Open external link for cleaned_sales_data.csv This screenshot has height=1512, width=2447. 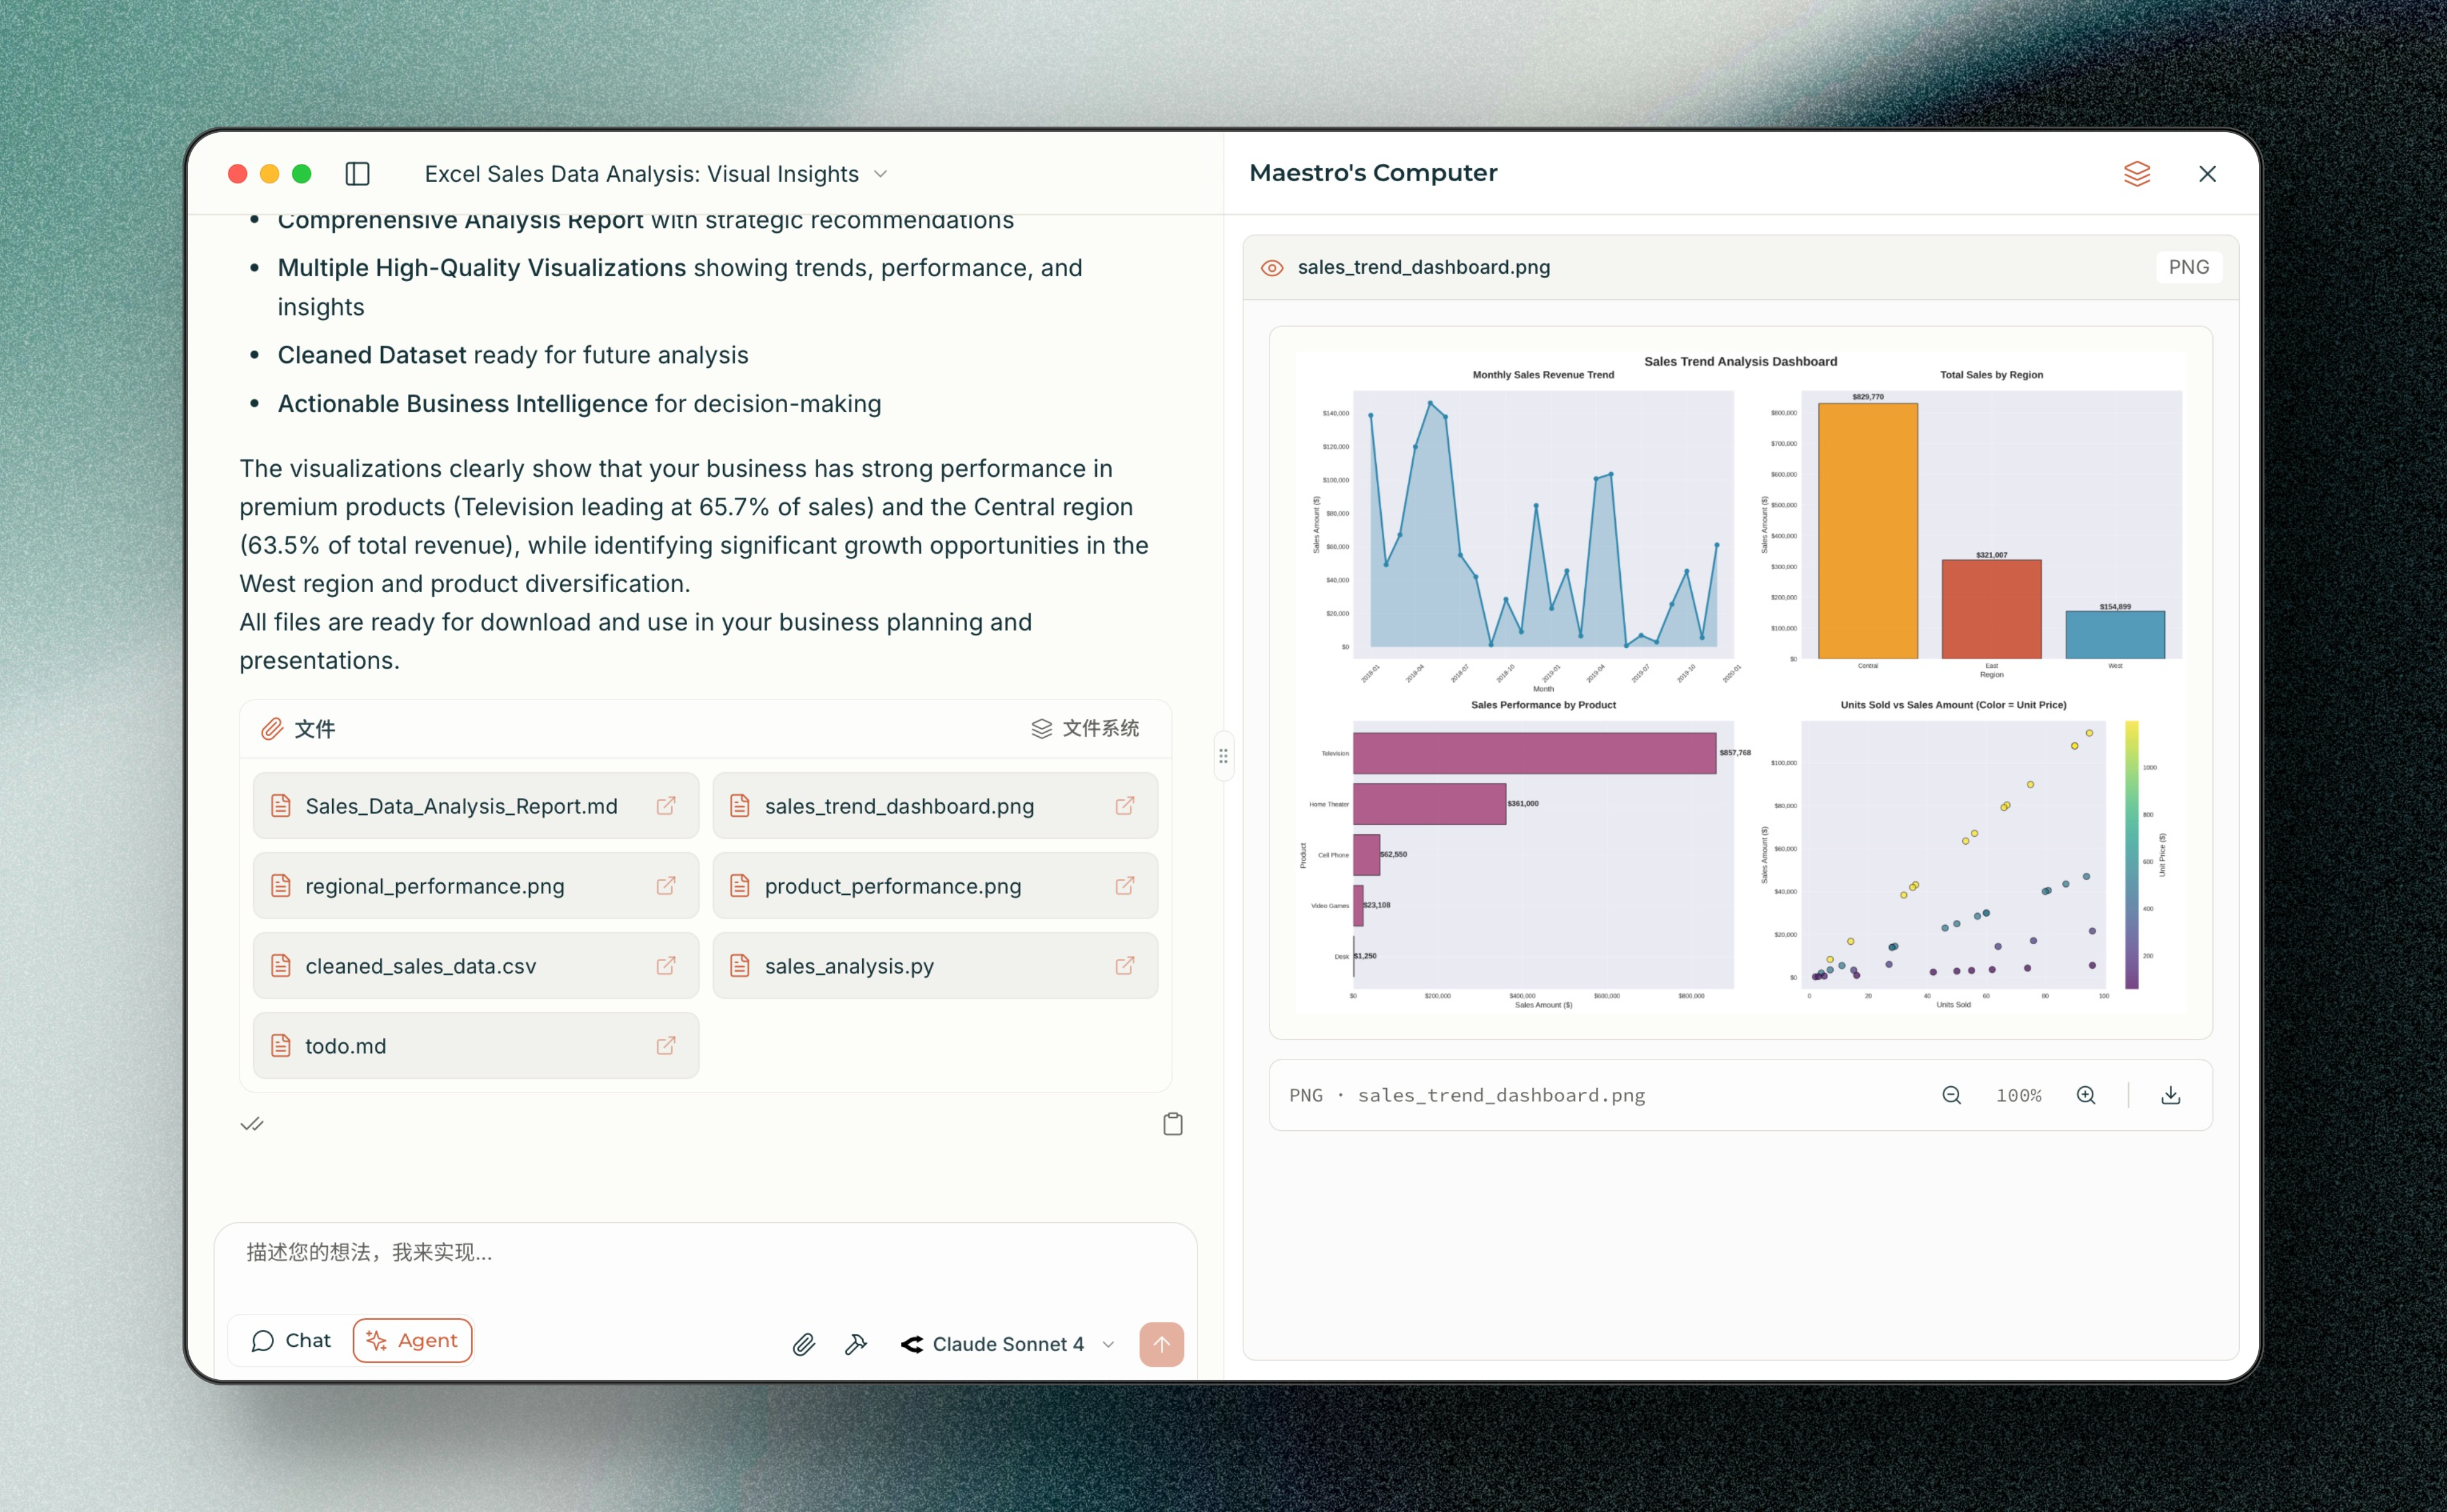[x=666, y=966]
